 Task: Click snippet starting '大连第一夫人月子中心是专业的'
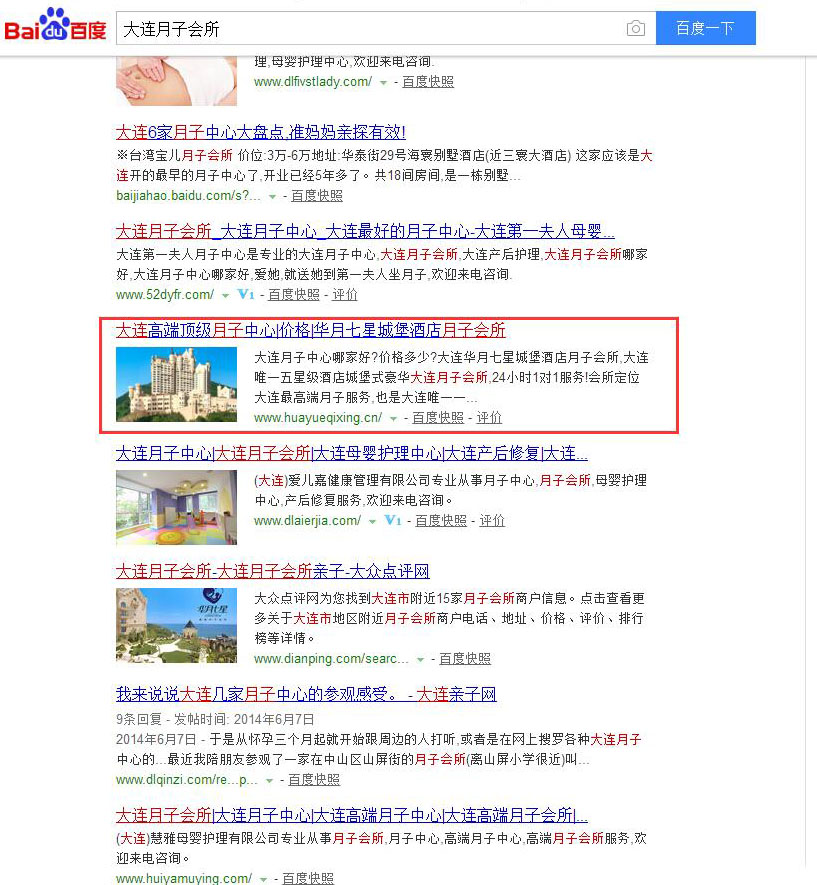tap(382, 264)
